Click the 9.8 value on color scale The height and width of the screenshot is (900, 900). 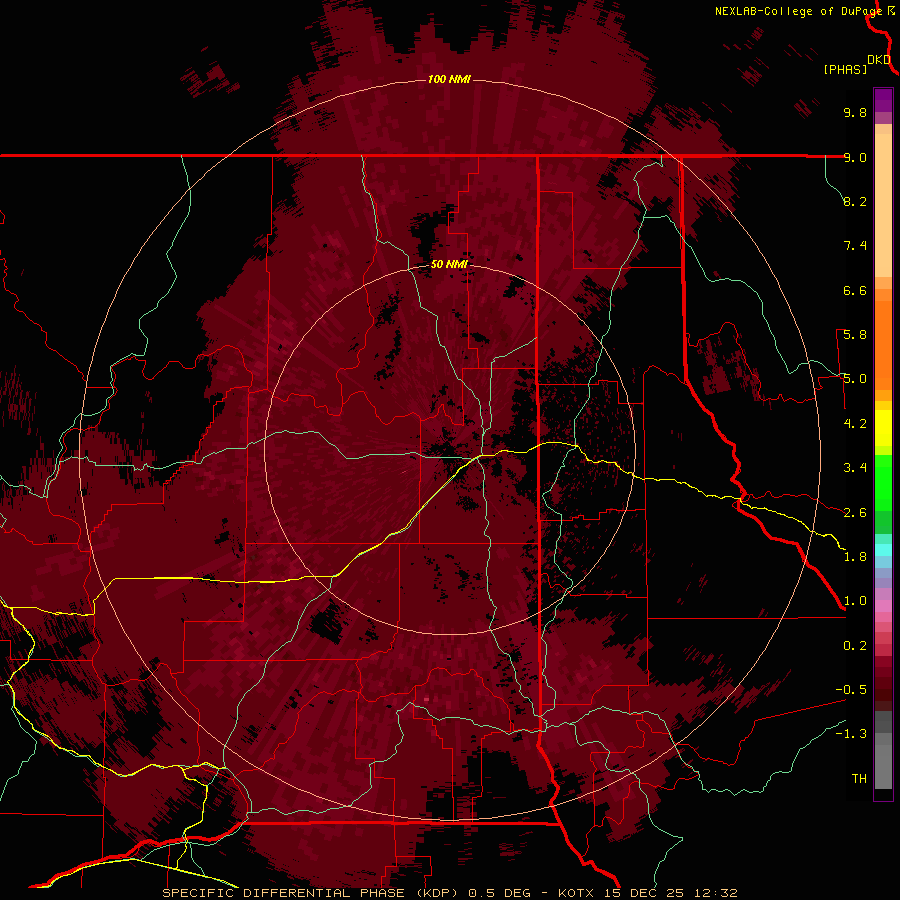(855, 112)
